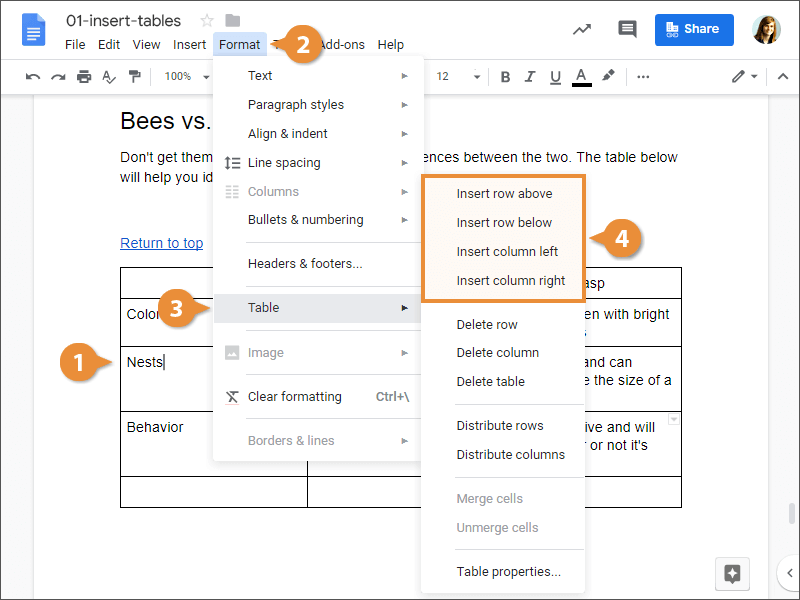Open the Insert menu
800x600 pixels.
pos(189,44)
